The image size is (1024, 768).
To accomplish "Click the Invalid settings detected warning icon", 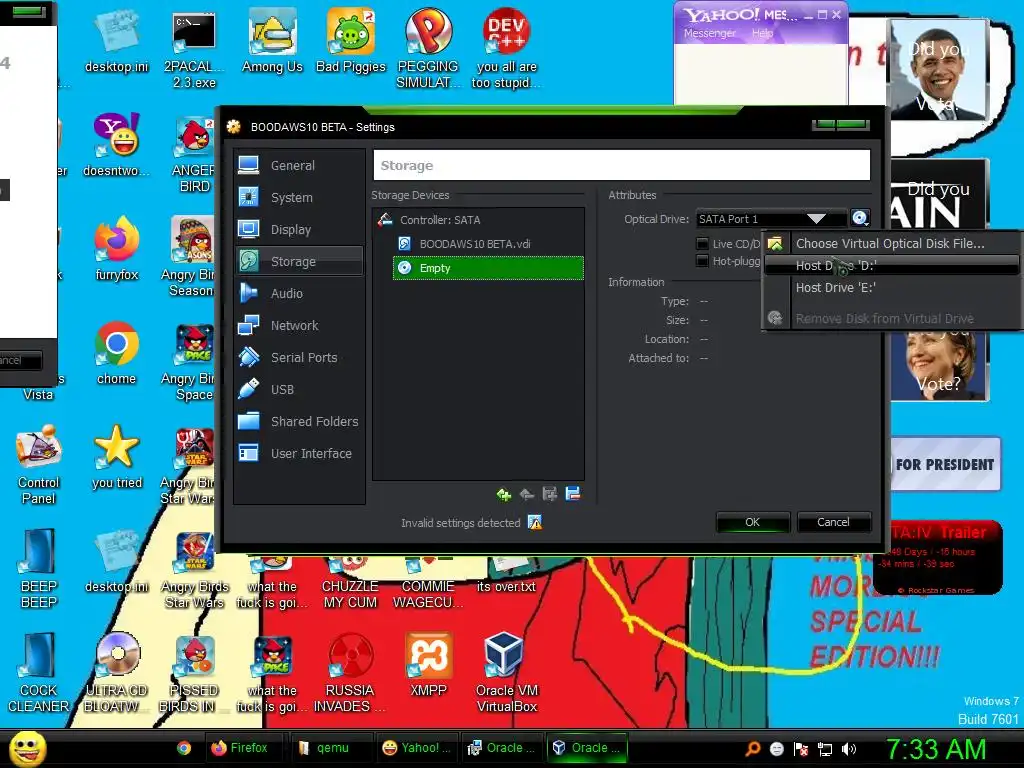I will pyautogui.click(x=535, y=522).
